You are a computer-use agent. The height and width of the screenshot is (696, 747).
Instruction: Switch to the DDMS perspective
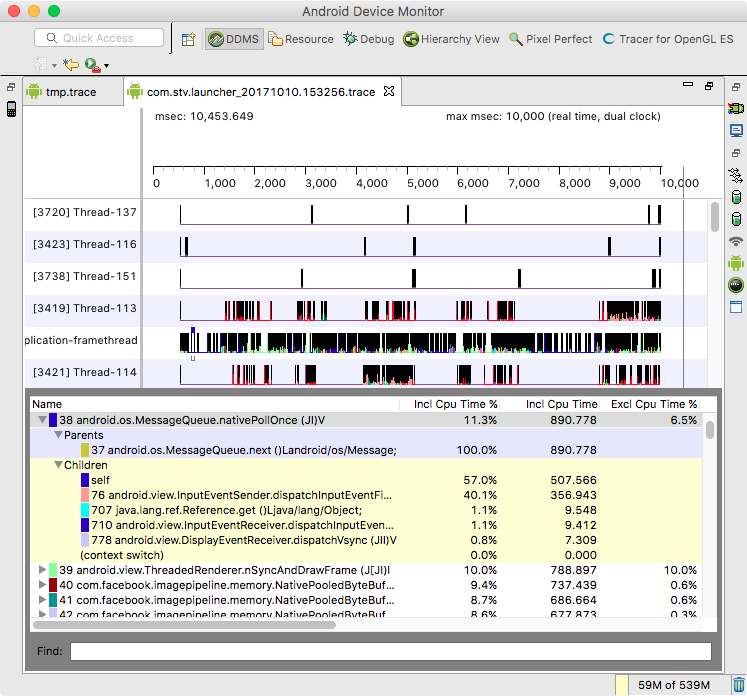click(232, 39)
